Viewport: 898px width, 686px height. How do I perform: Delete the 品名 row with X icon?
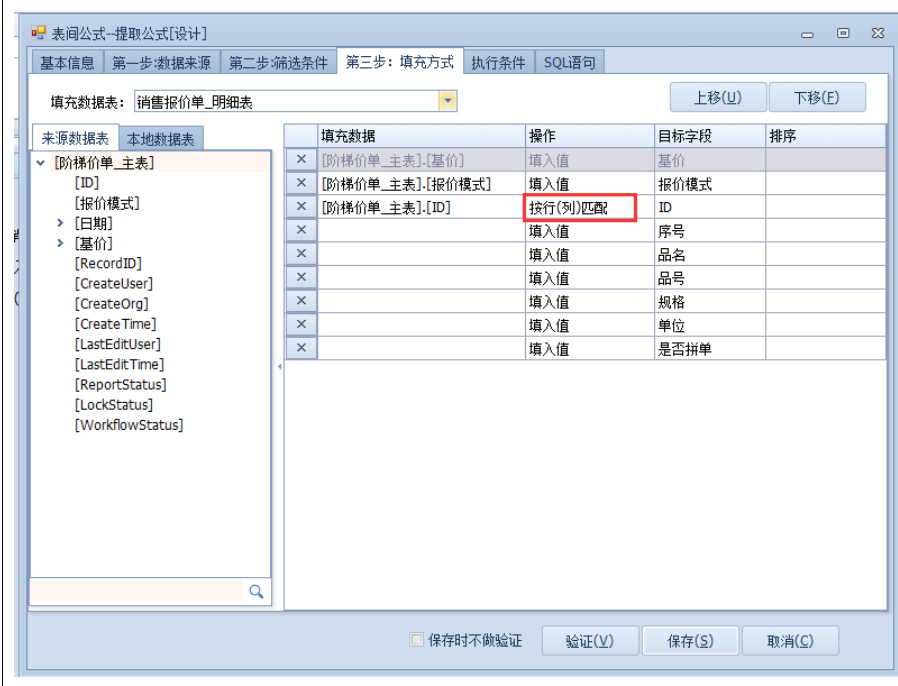click(301, 255)
